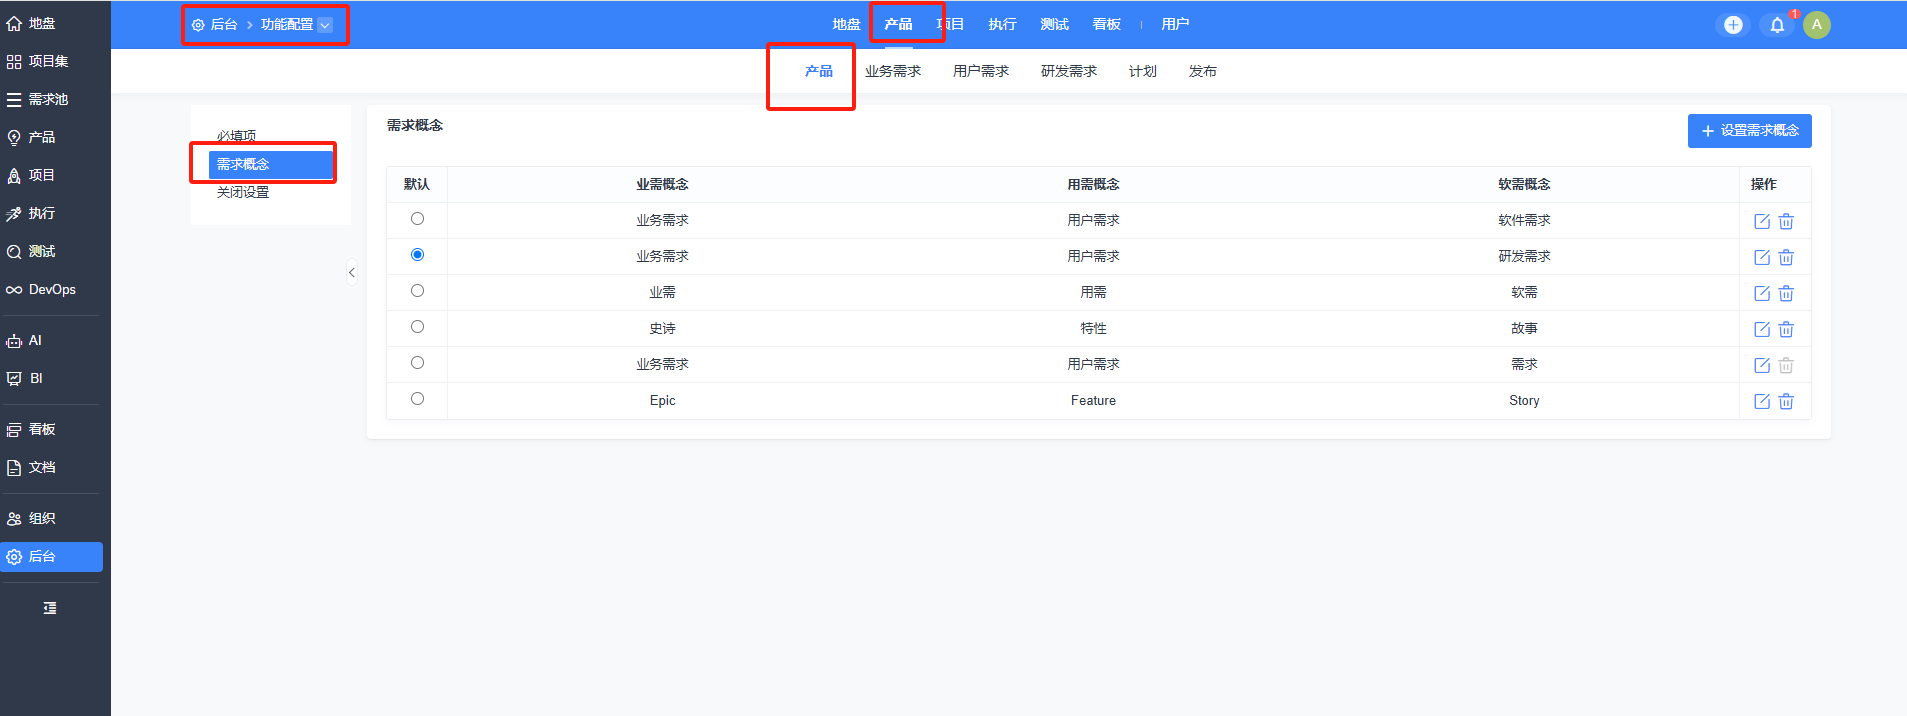Open the 业务需求 sub-tab
Screen dimensions: 1907x716
[x=893, y=71]
